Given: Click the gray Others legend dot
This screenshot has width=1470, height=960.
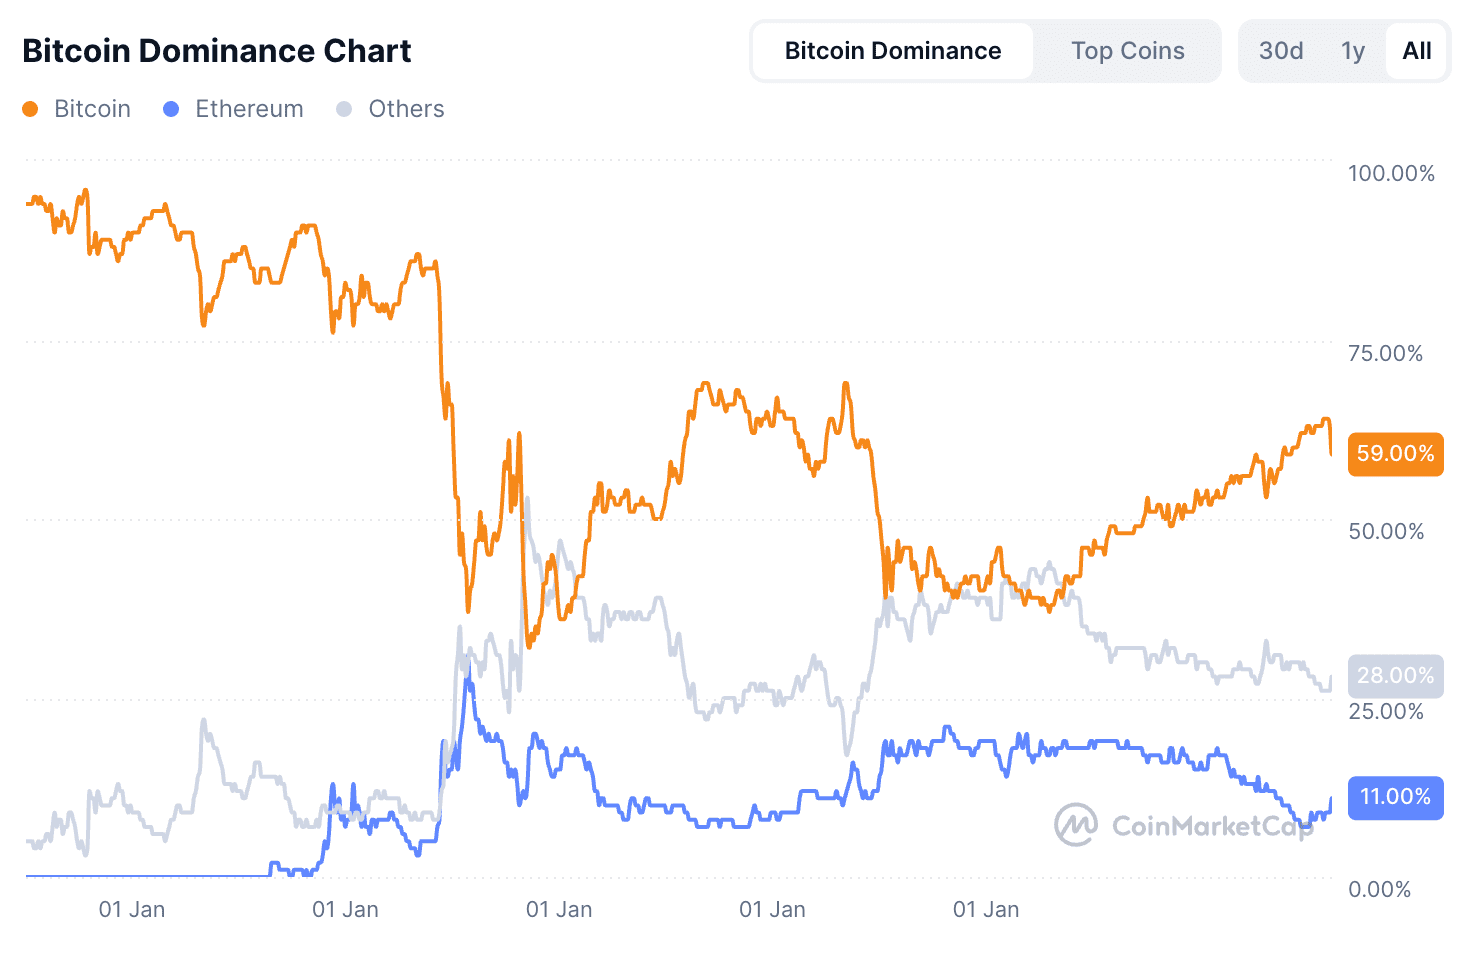Looking at the screenshot, I should tap(344, 108).
